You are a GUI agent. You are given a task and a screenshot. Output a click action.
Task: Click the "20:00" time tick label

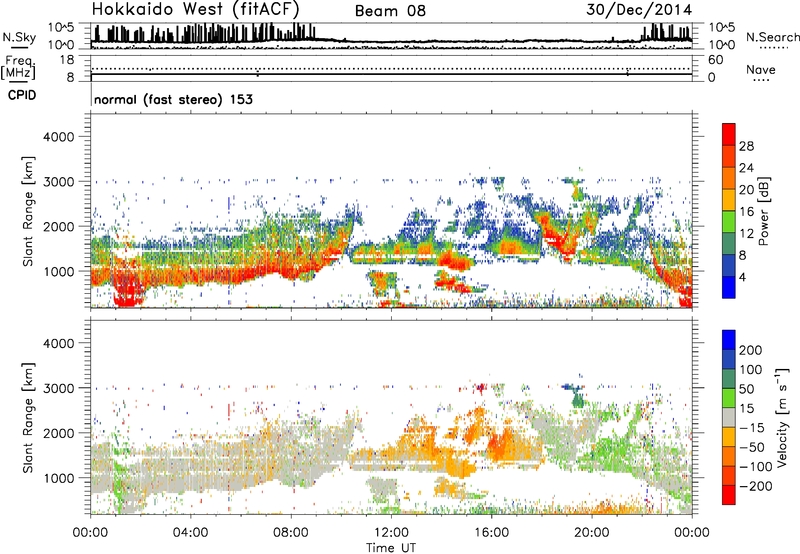pos(591,533)
